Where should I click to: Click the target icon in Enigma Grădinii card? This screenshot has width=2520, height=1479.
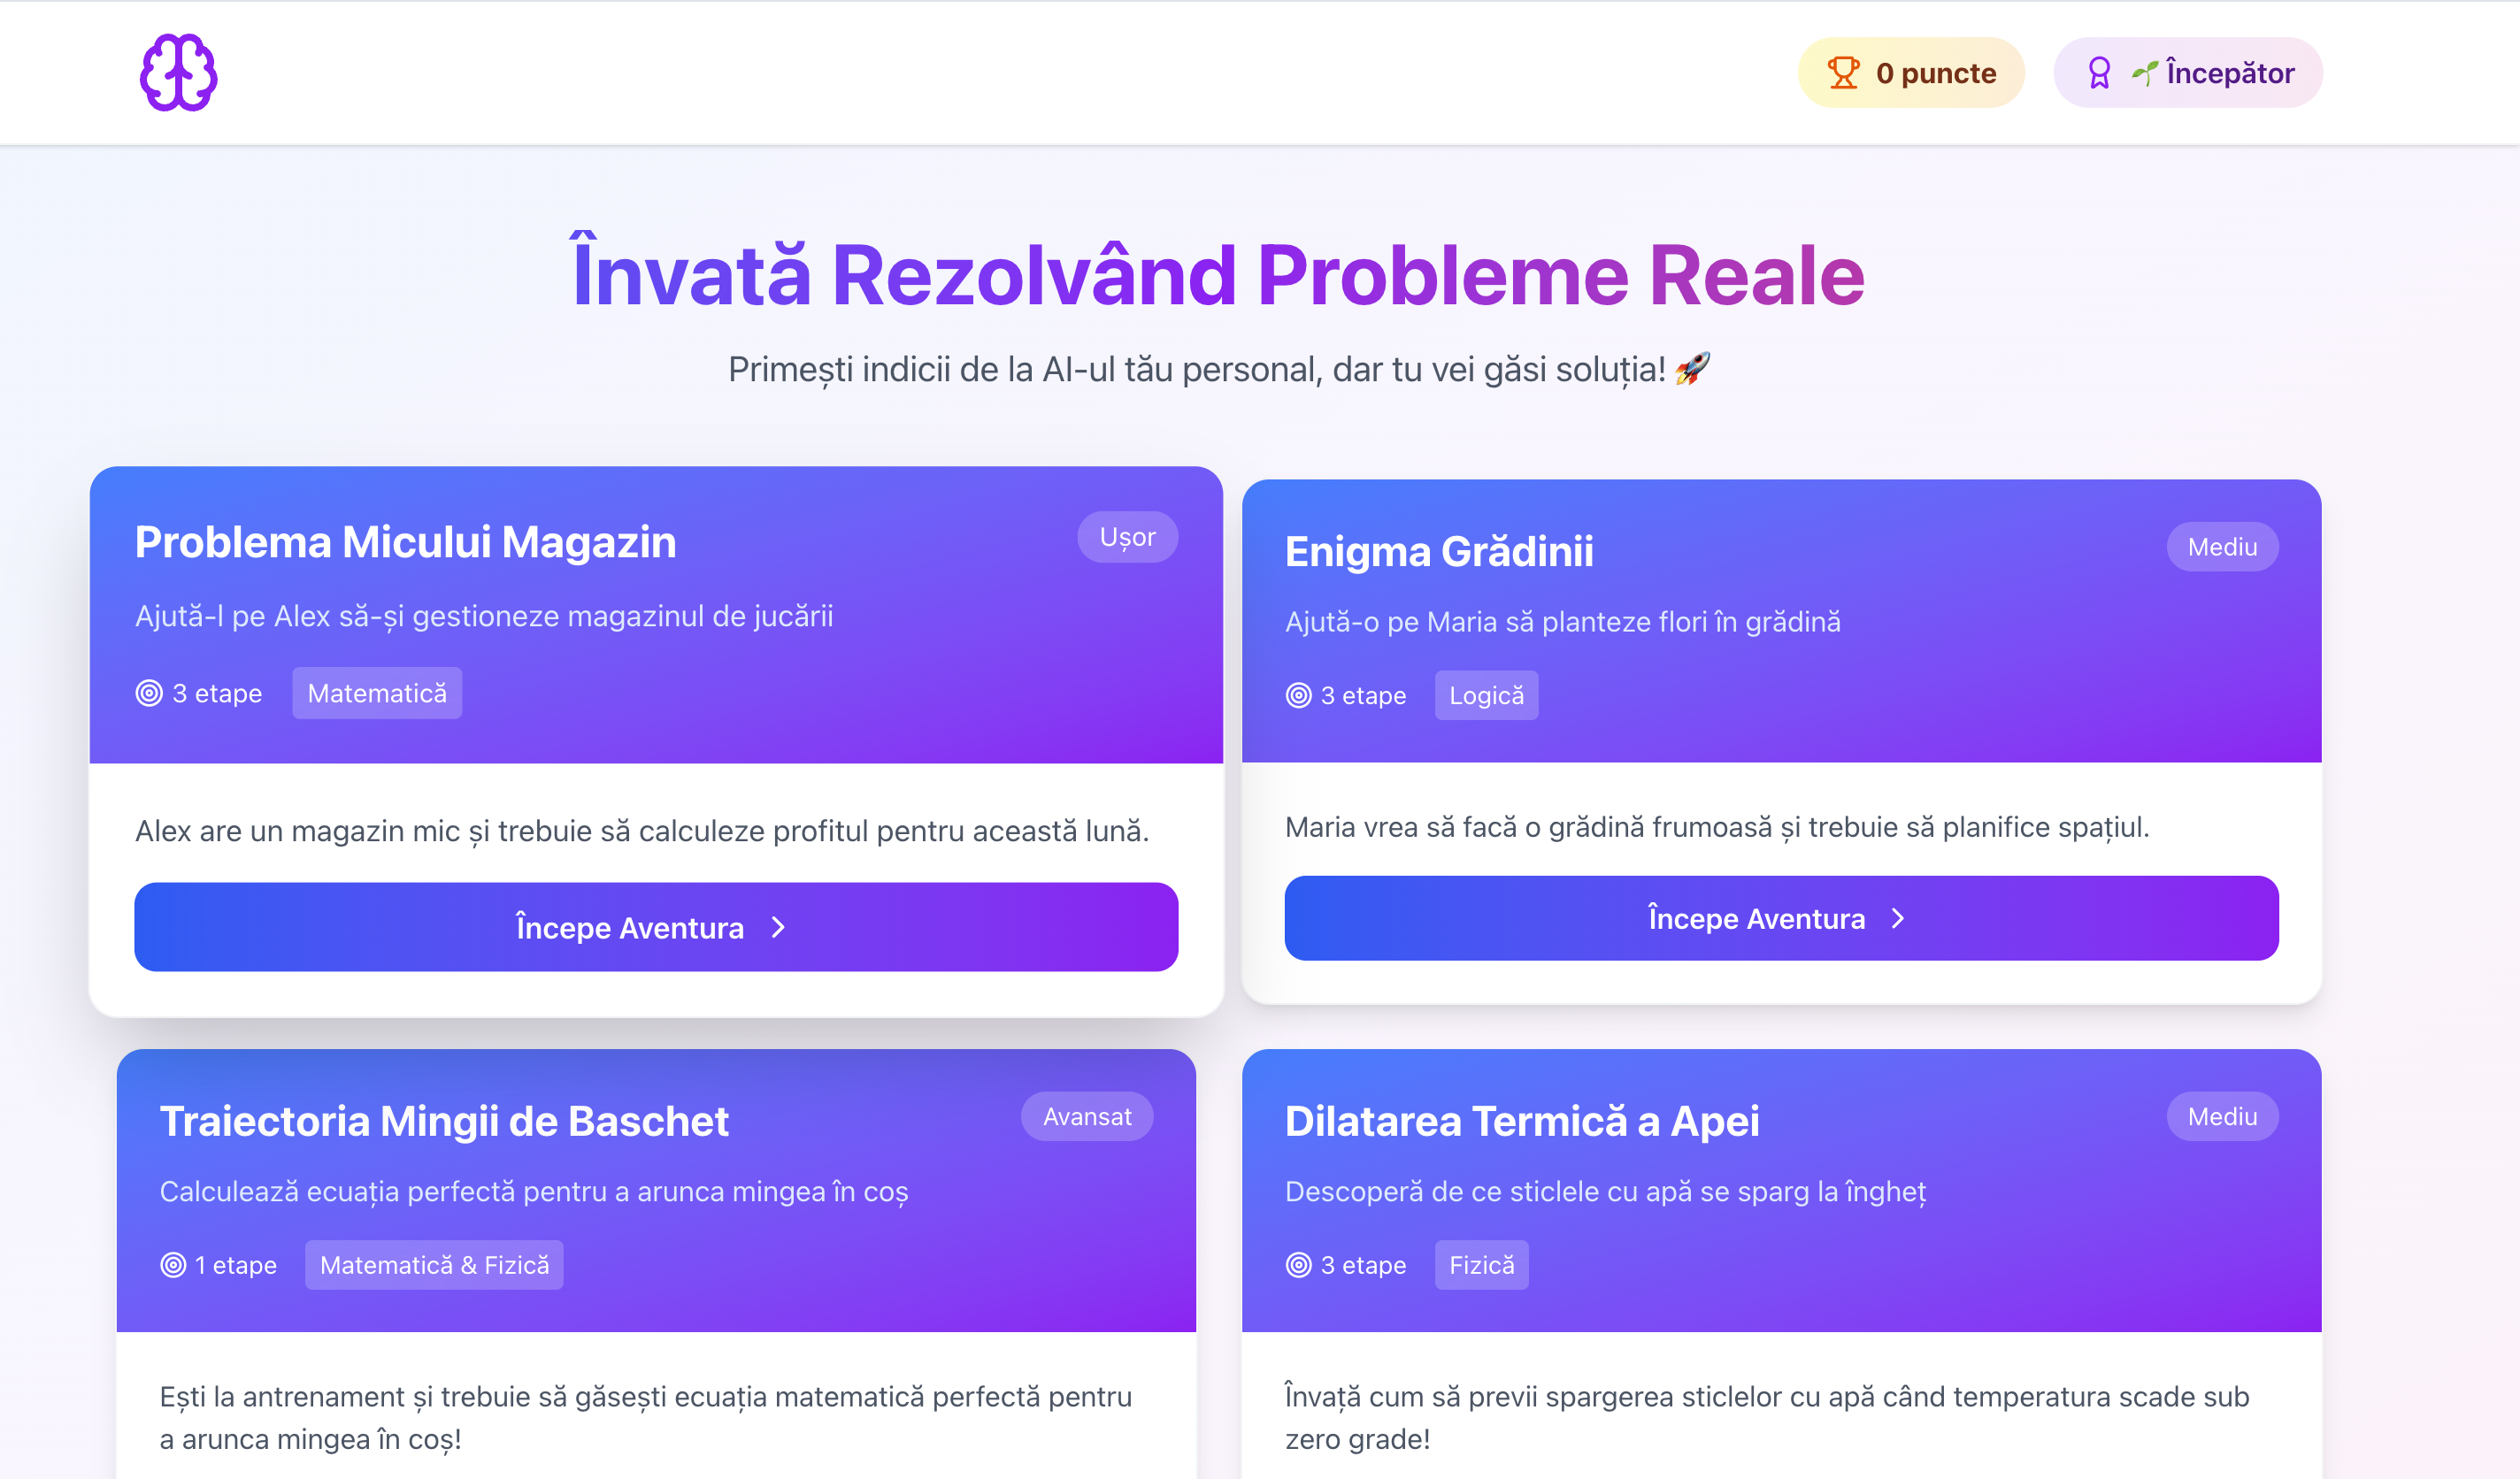point(1298,695)
